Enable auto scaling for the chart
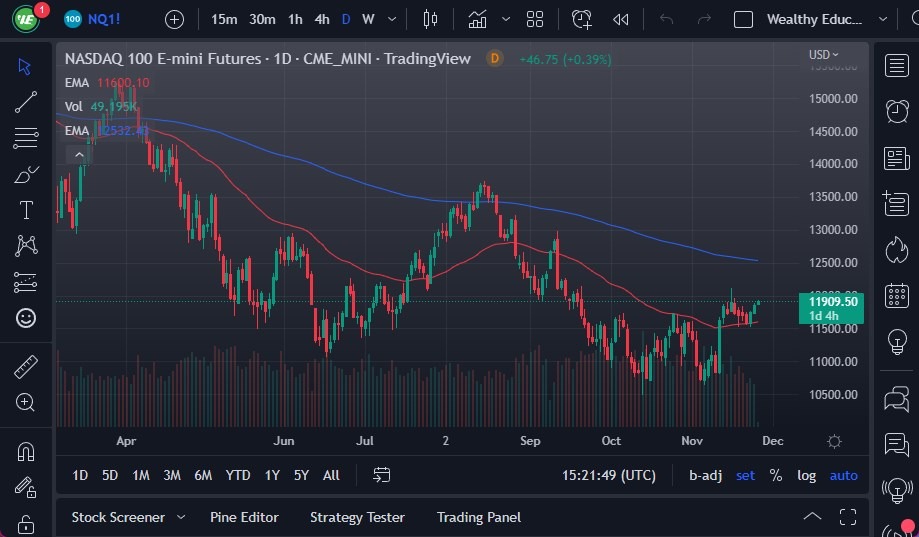 click(843, 475)
